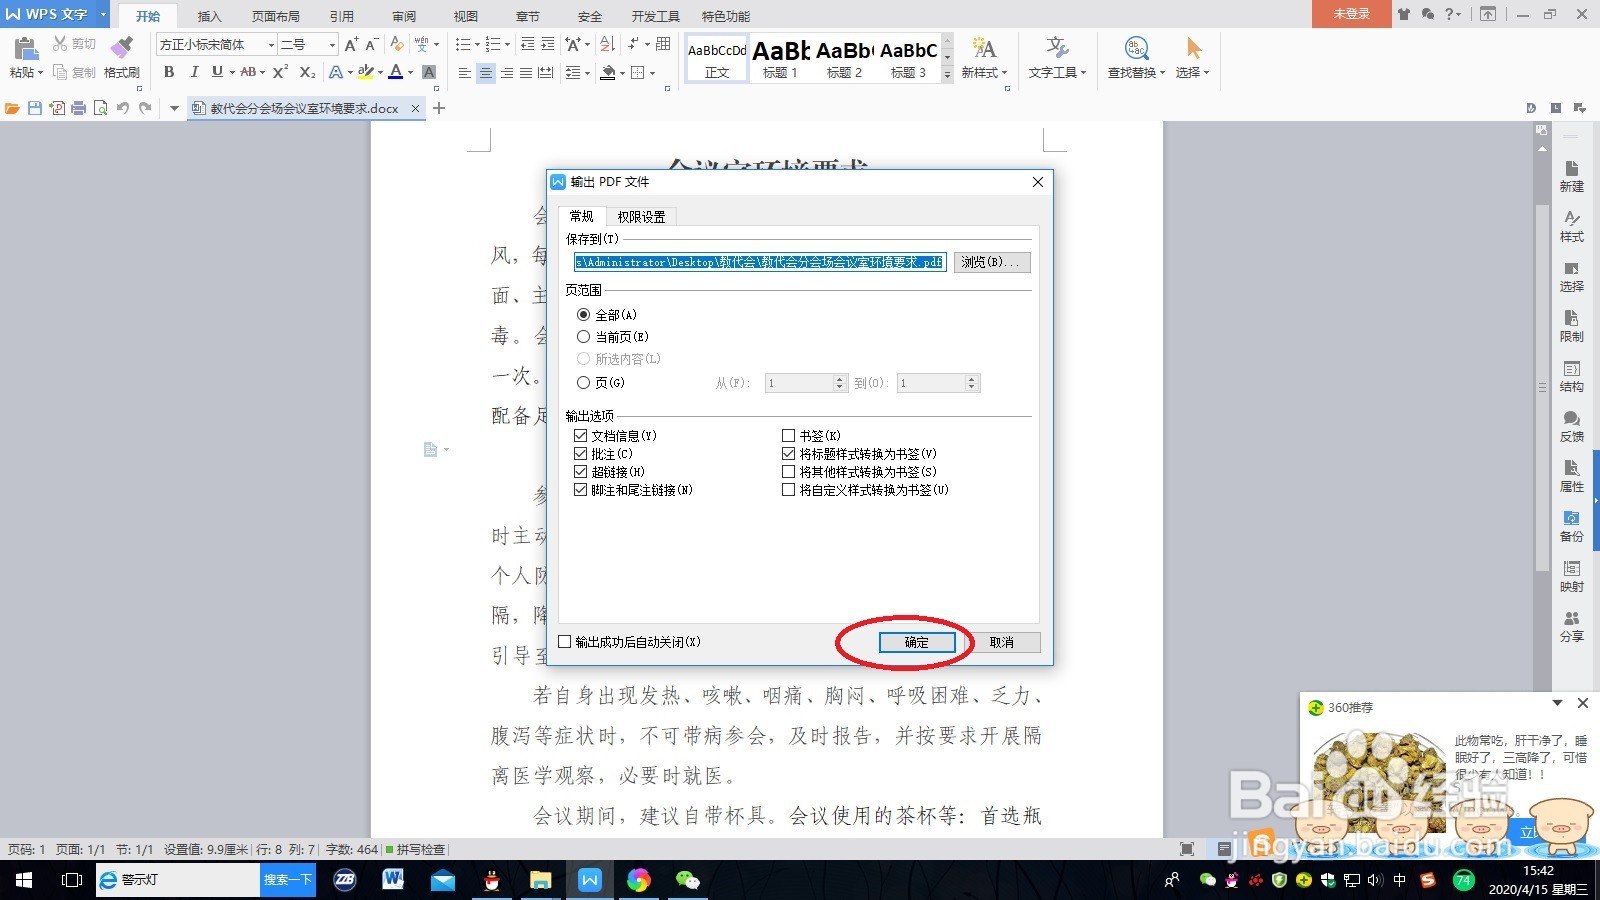
Task: Open the 插入 ribbon tab
Action: click(209, 16)
